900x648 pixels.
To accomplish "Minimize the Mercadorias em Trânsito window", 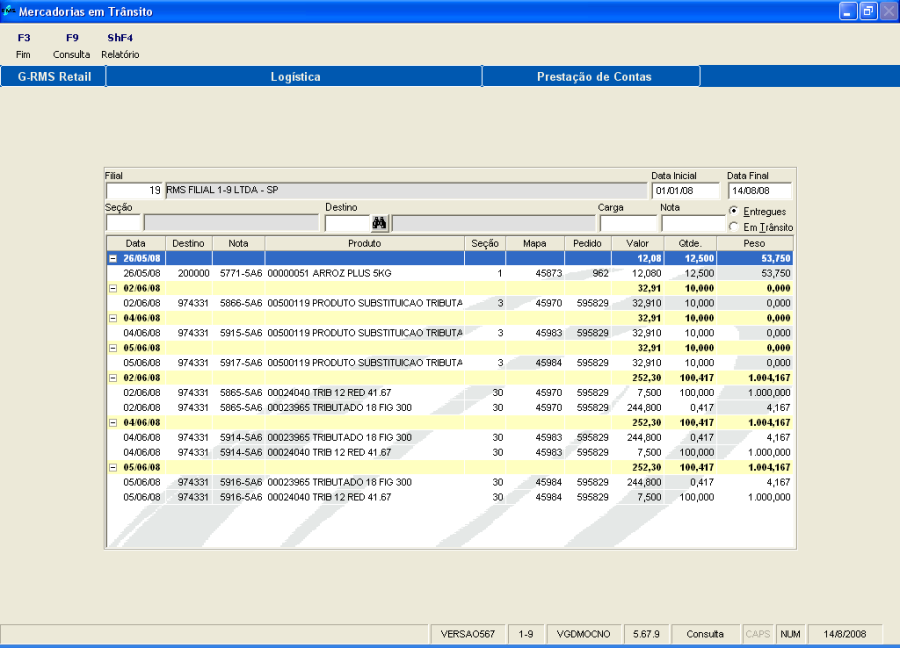I will pos(848,11).
